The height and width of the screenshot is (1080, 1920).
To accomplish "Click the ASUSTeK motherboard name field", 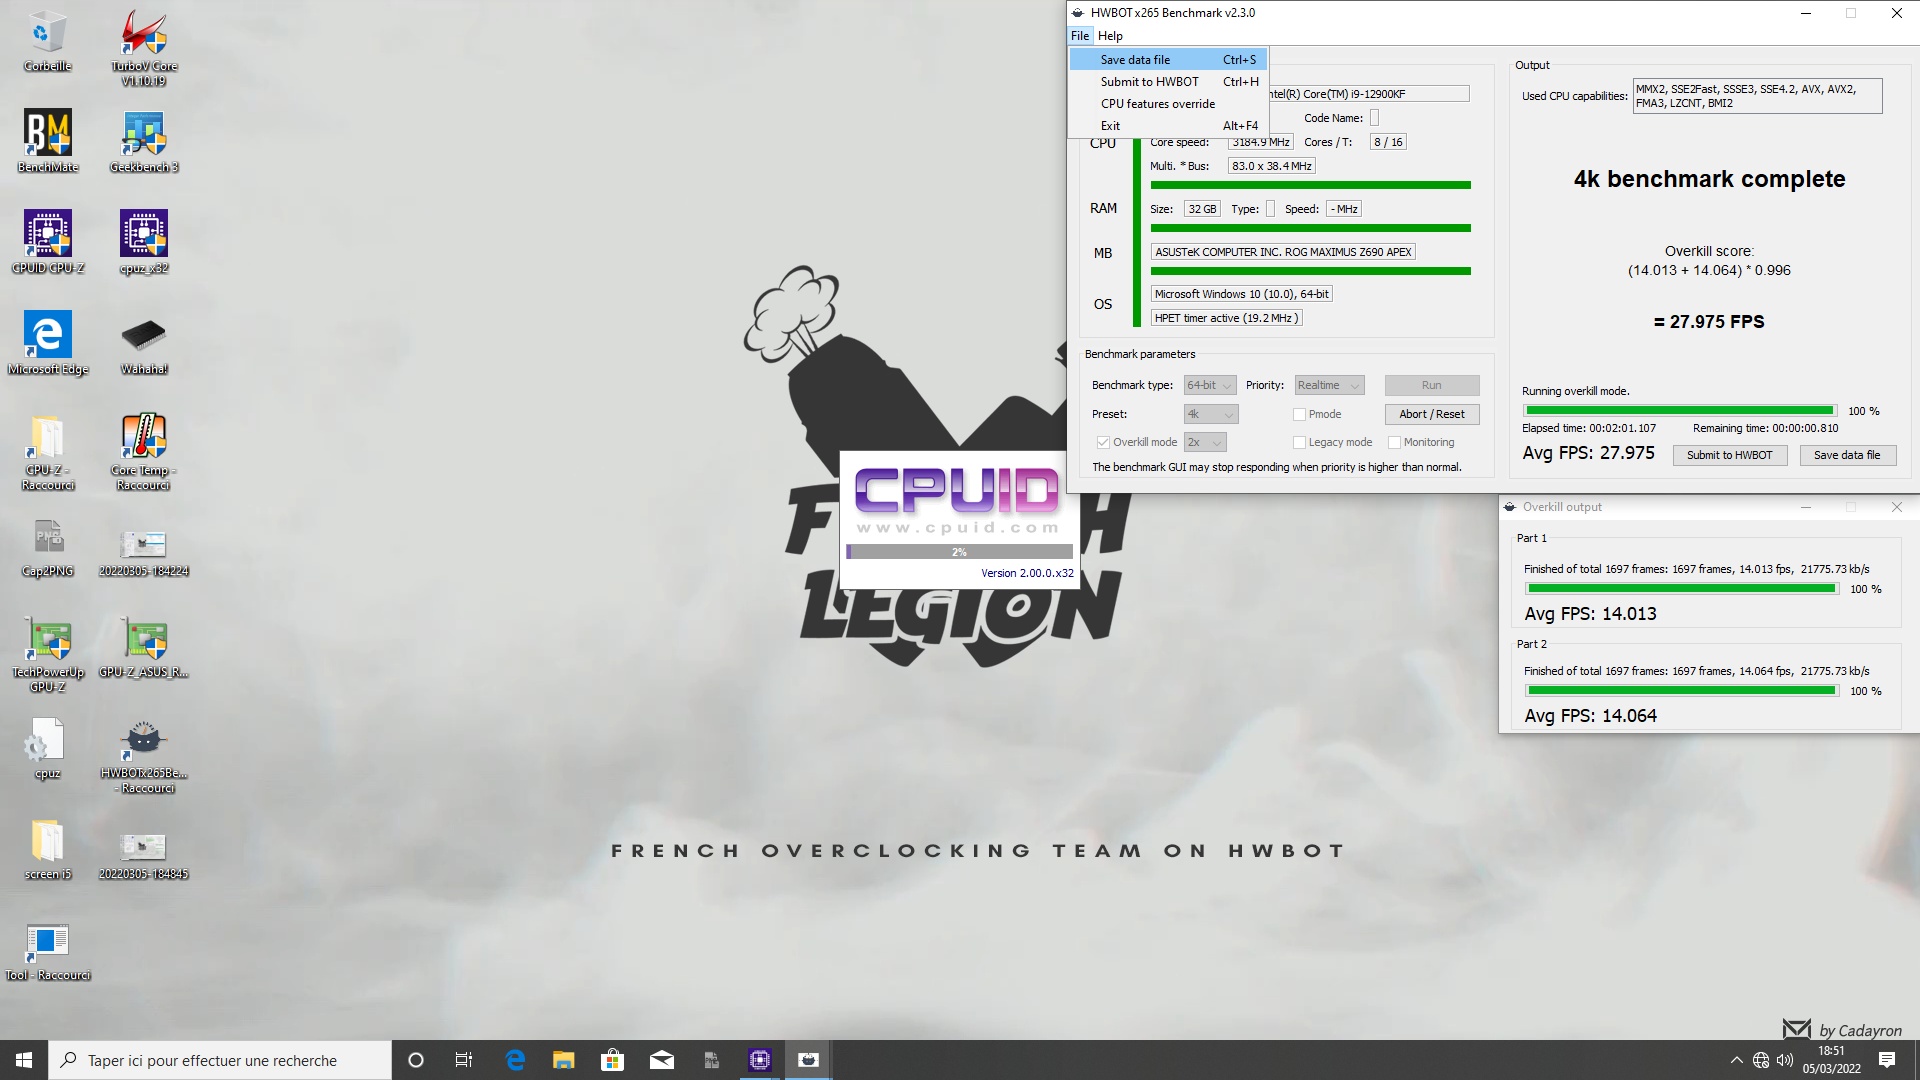I will click(1283, 252).
